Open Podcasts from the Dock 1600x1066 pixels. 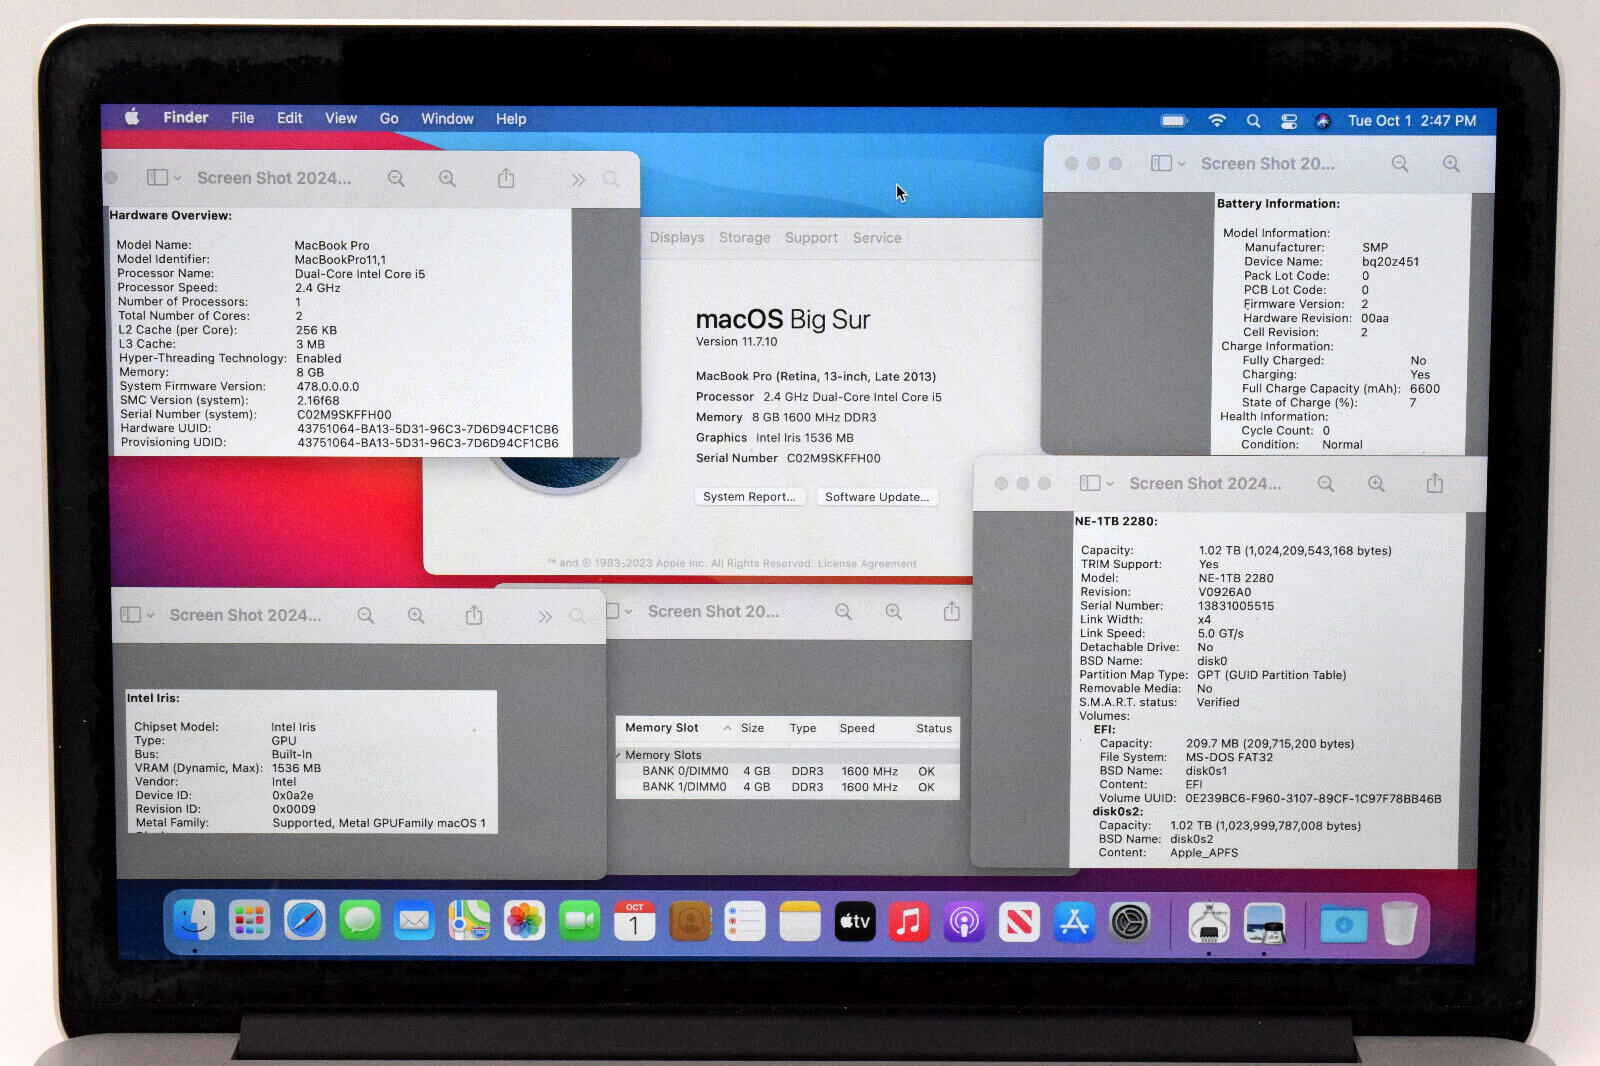(964, 921)
